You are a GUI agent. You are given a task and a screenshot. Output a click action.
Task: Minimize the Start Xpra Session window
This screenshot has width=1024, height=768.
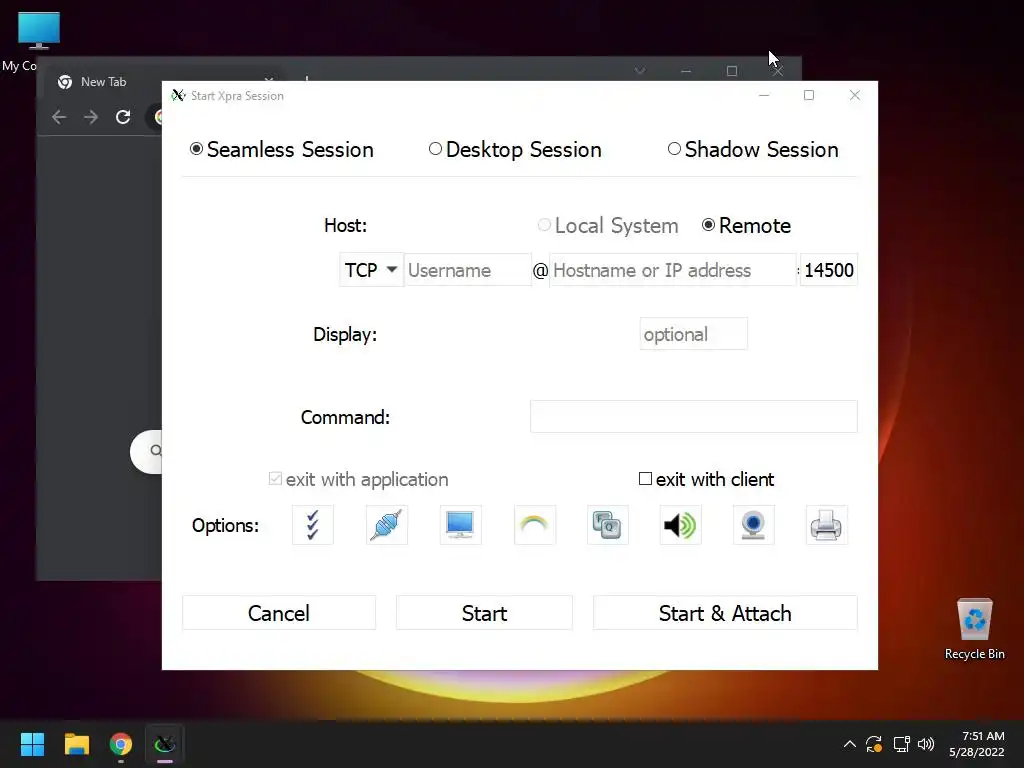764,95
